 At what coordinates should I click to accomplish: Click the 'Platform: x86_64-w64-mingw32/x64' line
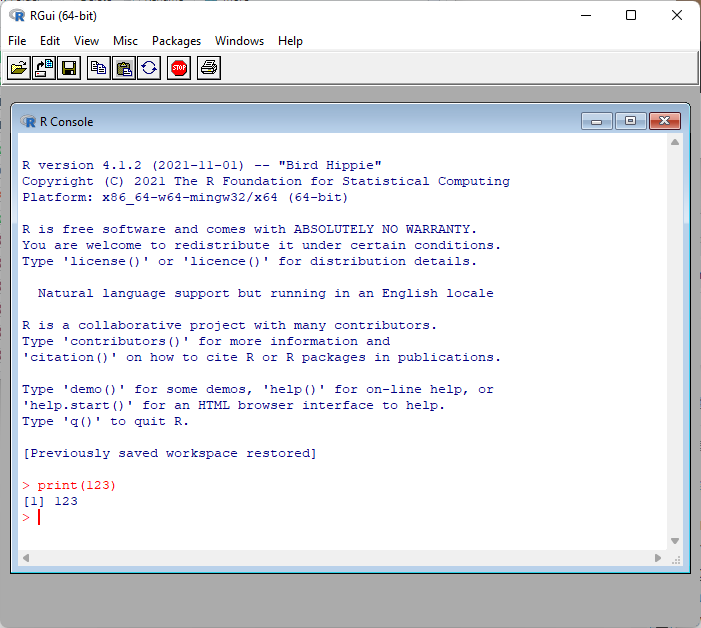coord(185,197)
